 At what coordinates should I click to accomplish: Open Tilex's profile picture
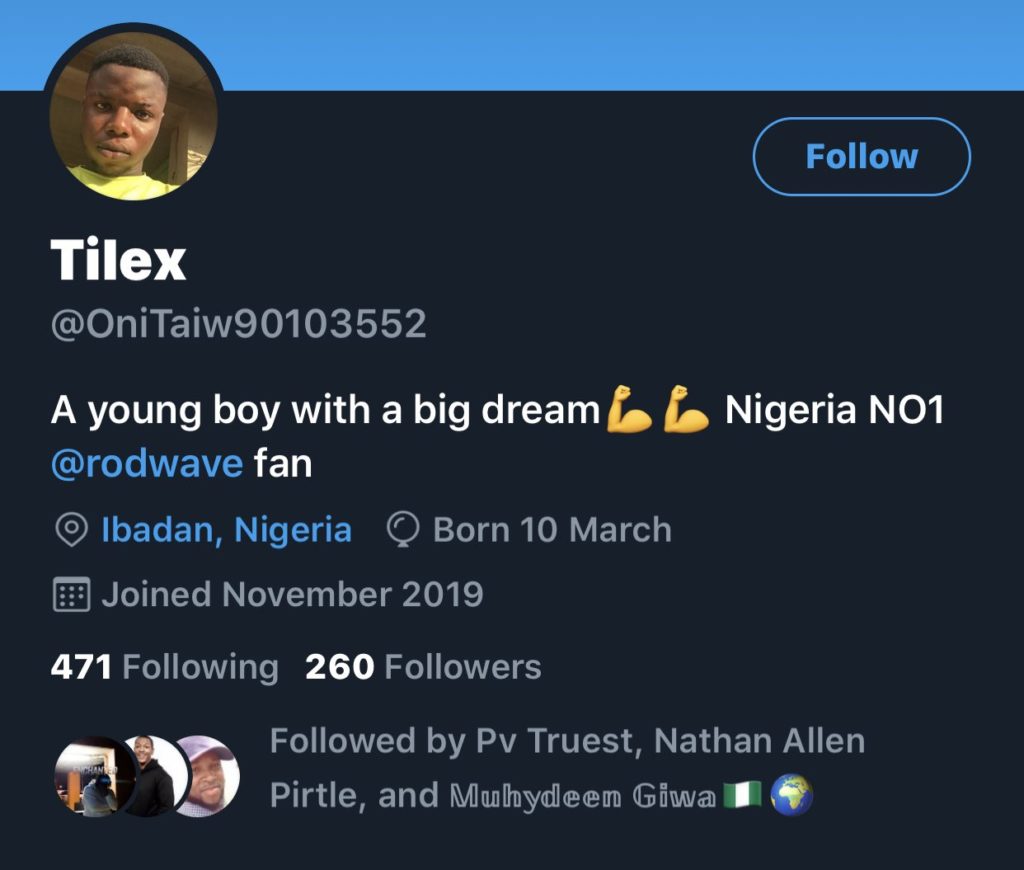tap(134, 115)
